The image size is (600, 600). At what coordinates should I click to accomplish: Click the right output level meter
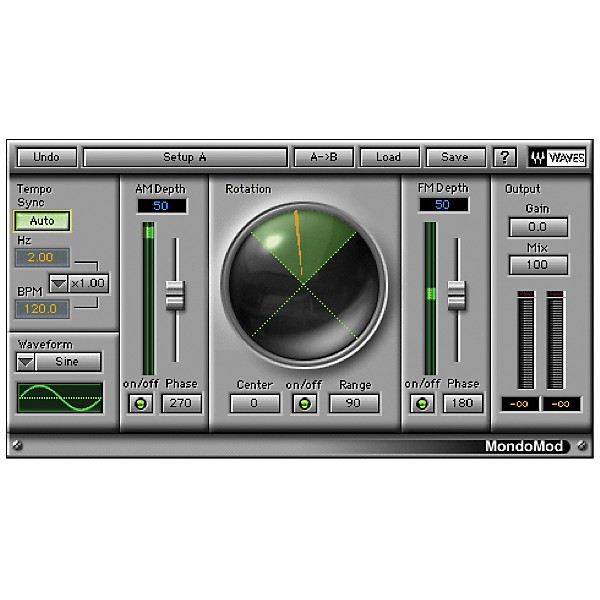556,341
